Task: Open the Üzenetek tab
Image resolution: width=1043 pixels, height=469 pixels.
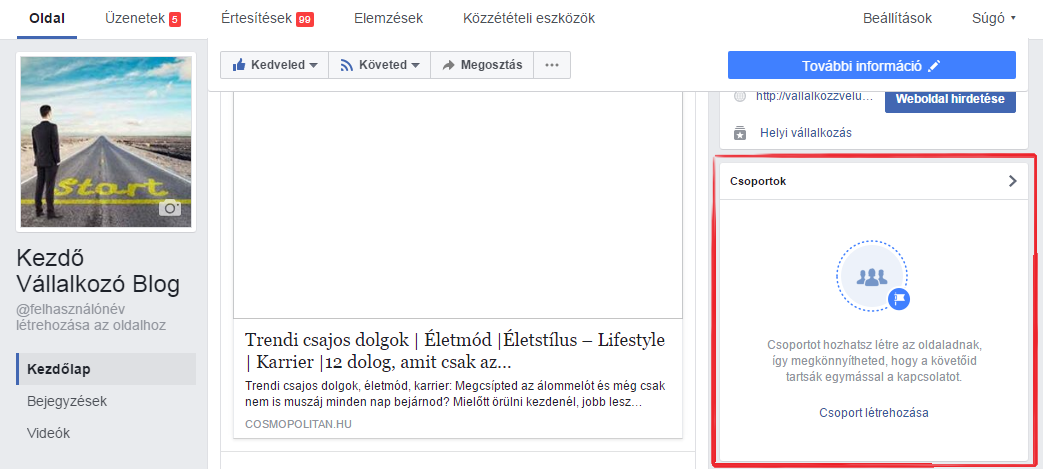Action: 142,19
